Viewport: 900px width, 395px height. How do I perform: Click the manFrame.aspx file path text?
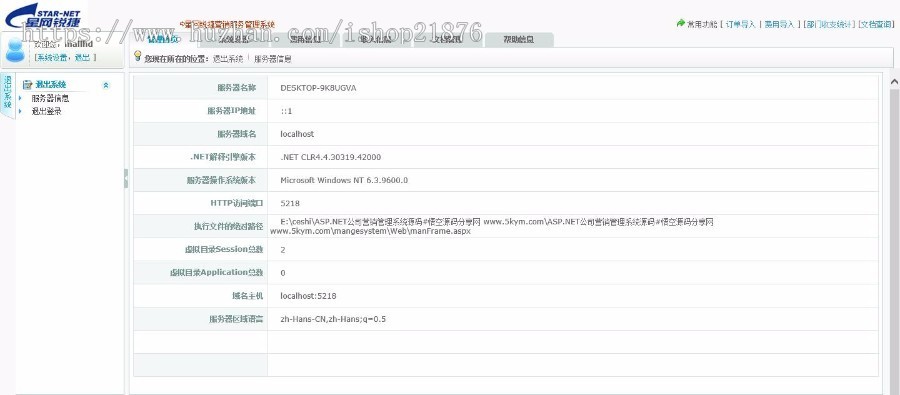click(x=491, y=226)
